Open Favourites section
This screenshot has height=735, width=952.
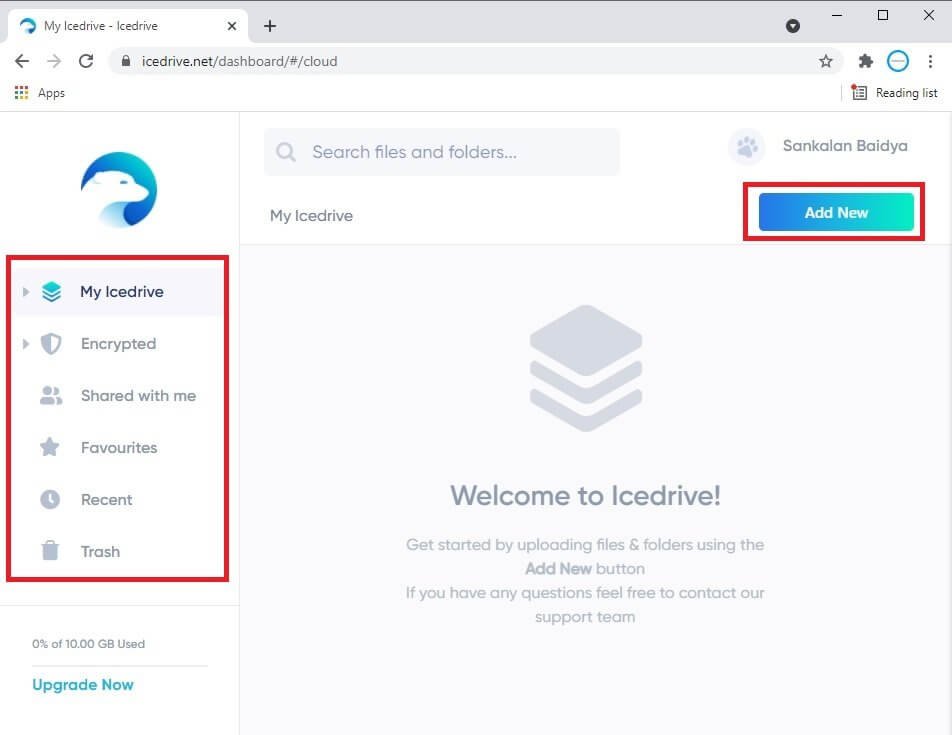click(x=118, y=447)
